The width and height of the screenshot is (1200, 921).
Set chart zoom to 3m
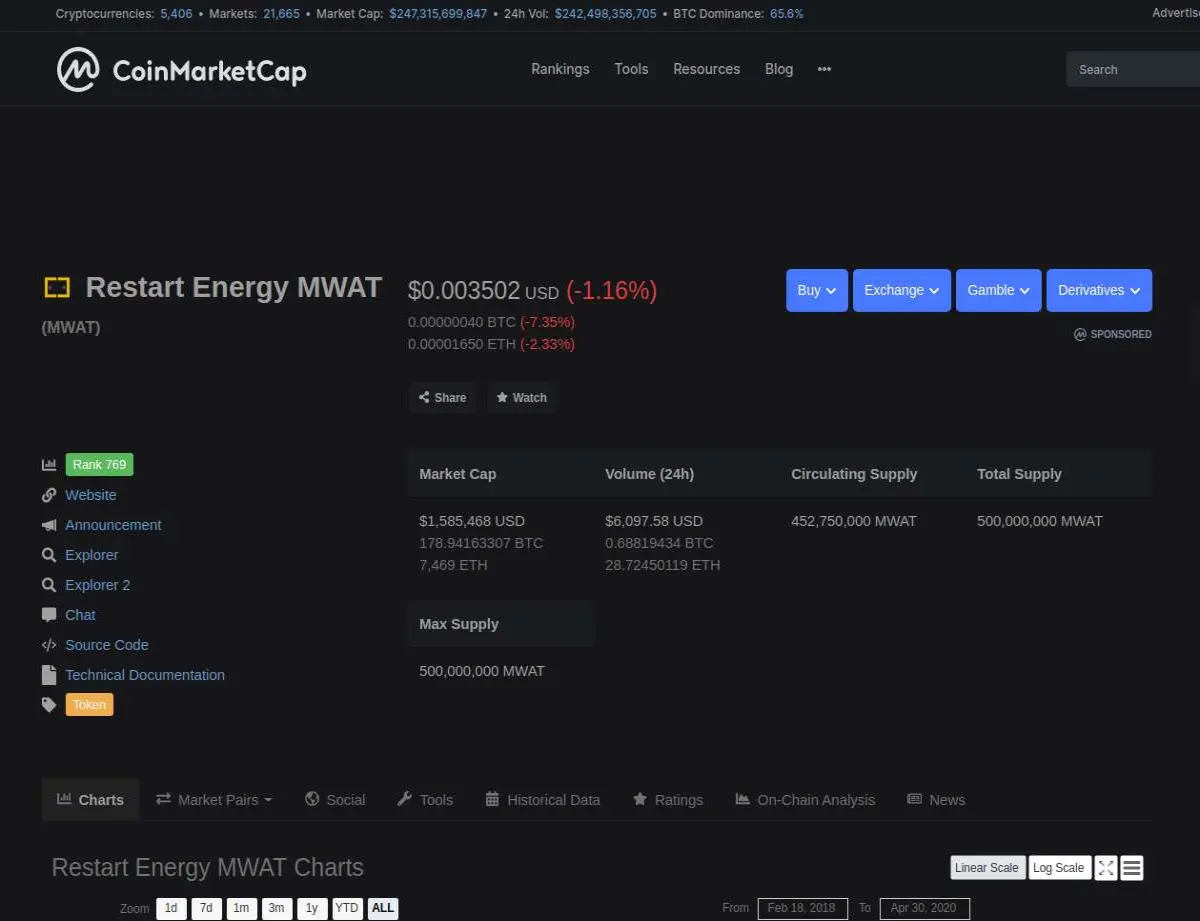276,908
